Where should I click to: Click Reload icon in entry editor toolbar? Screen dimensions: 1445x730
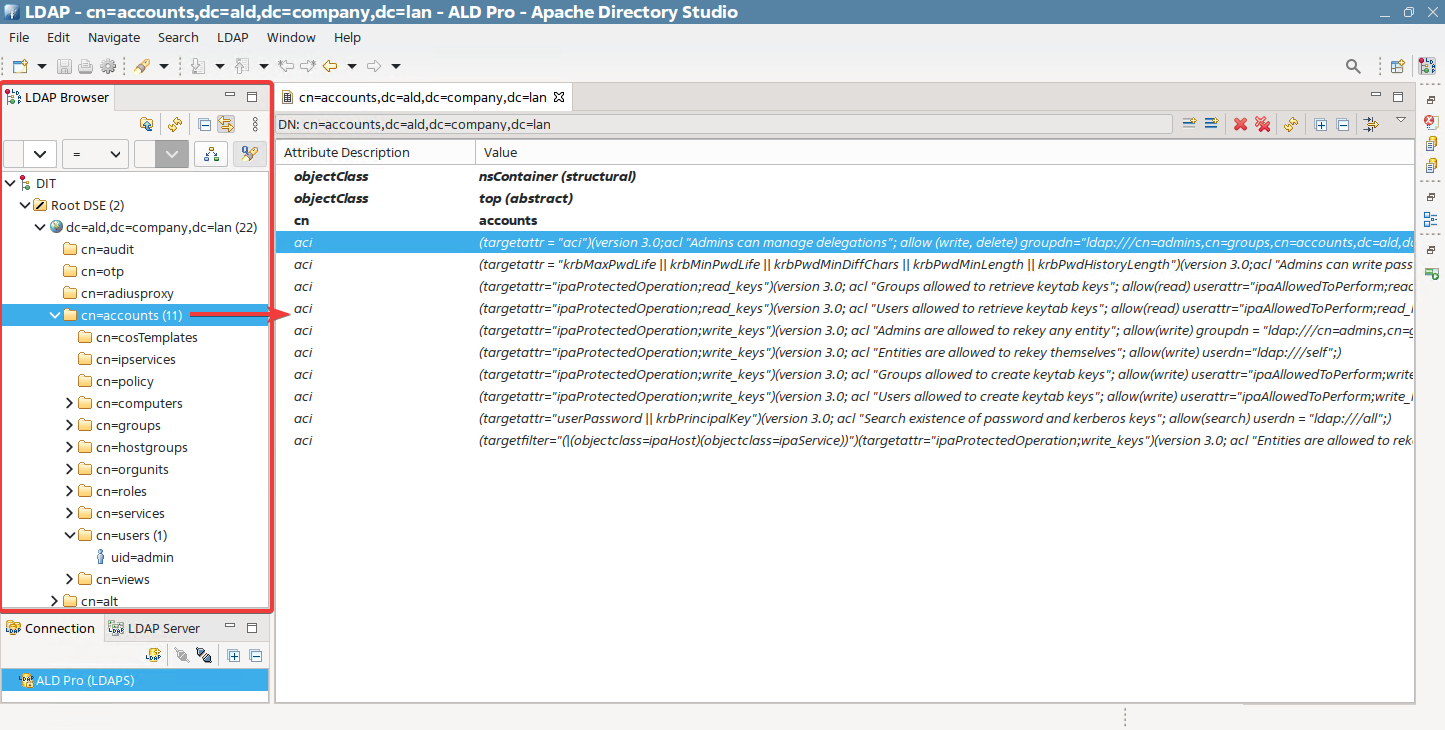click(x=1291, y=124)
